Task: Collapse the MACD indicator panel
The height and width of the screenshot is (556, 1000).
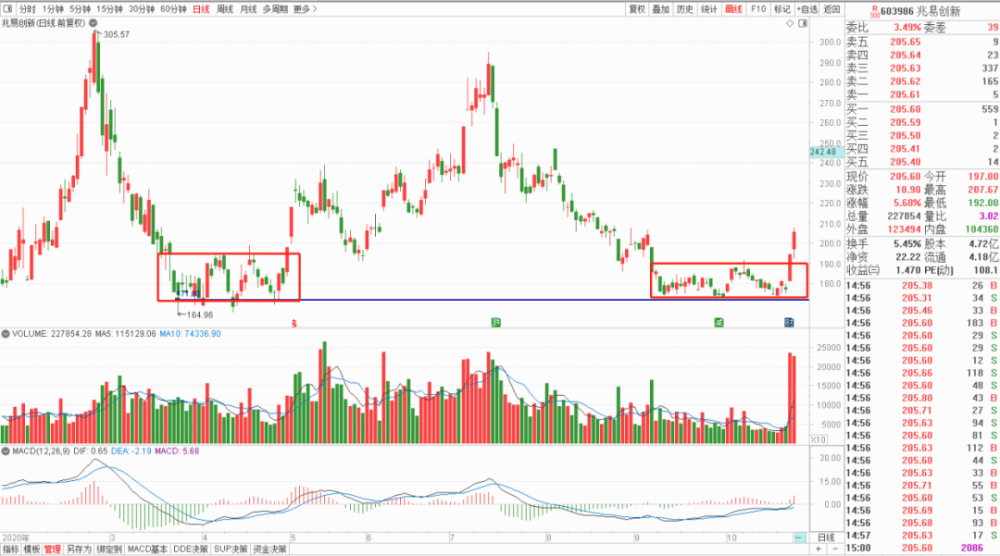Action: 6,451
